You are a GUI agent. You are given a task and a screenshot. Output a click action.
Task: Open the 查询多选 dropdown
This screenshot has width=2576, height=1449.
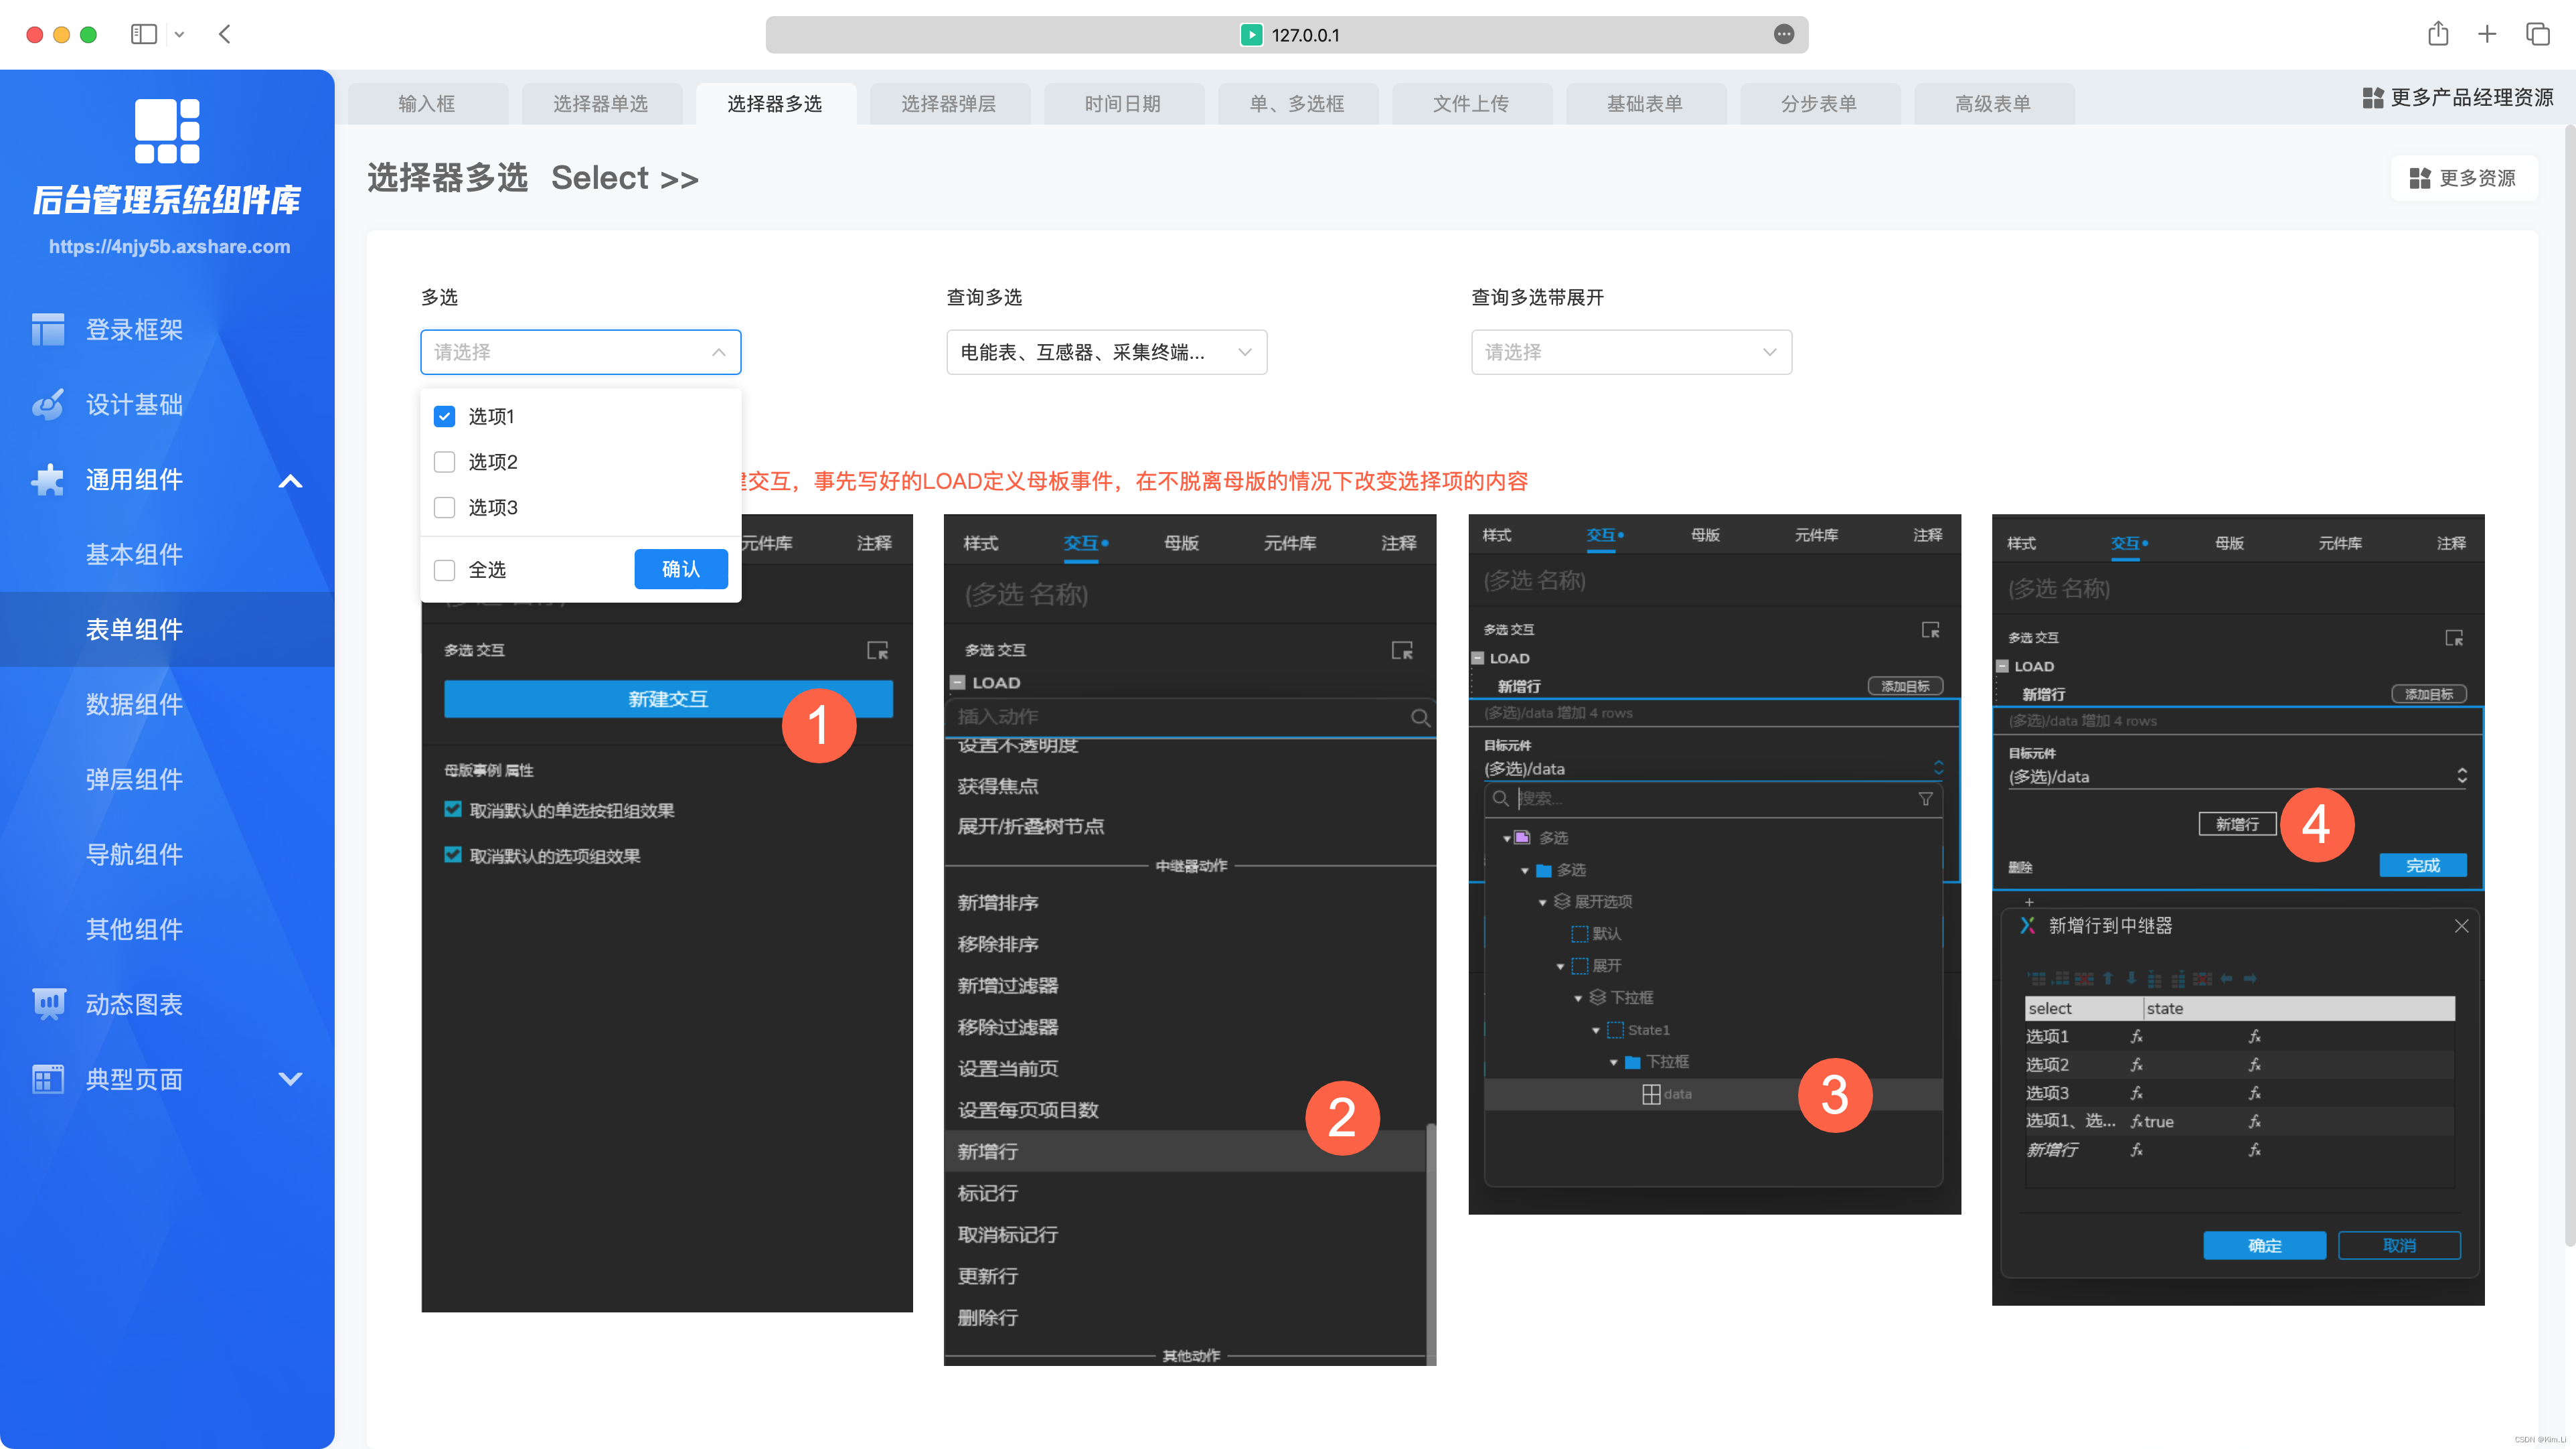point(1106,352)
